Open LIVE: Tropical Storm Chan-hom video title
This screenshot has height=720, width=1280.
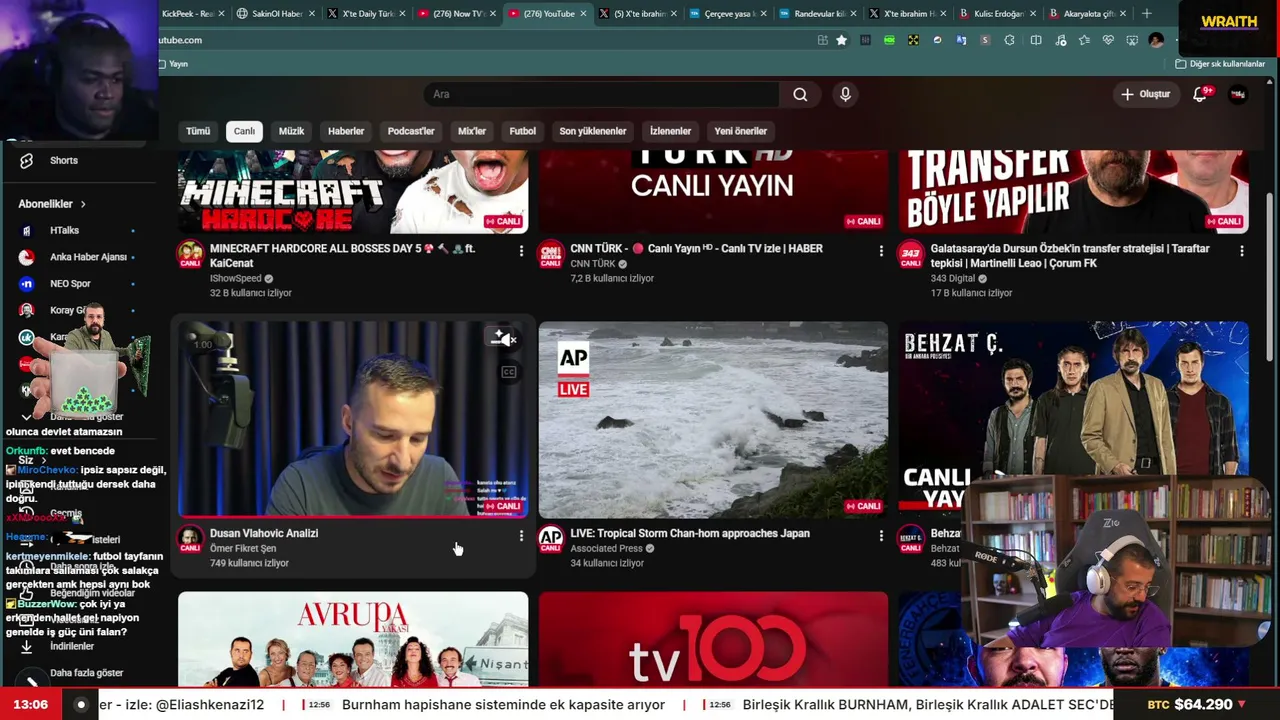tap(690, 533)
